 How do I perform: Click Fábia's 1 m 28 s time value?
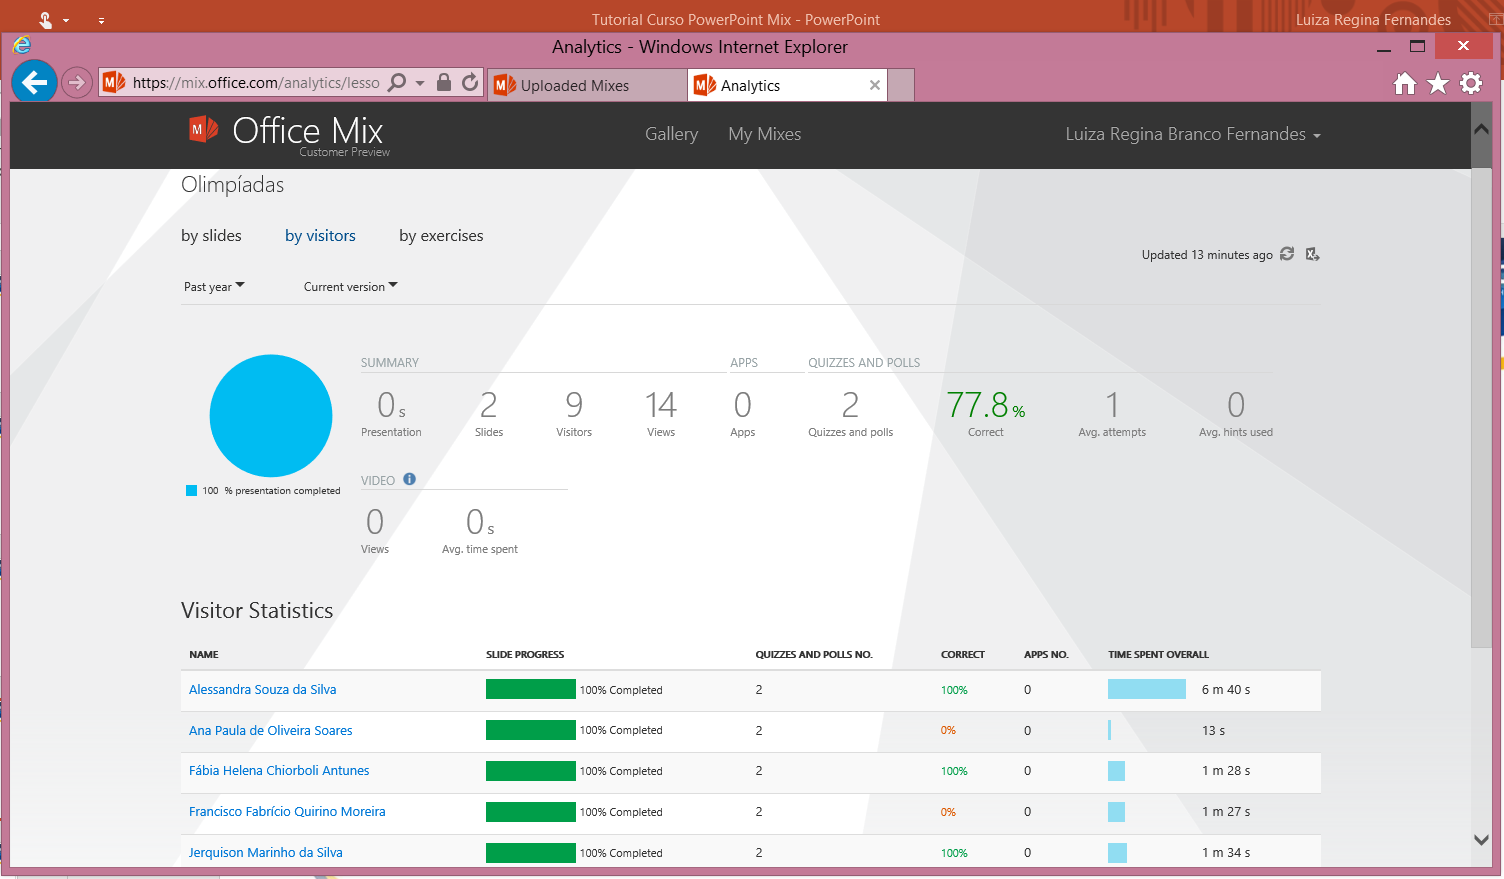[x=1226, y=770]
